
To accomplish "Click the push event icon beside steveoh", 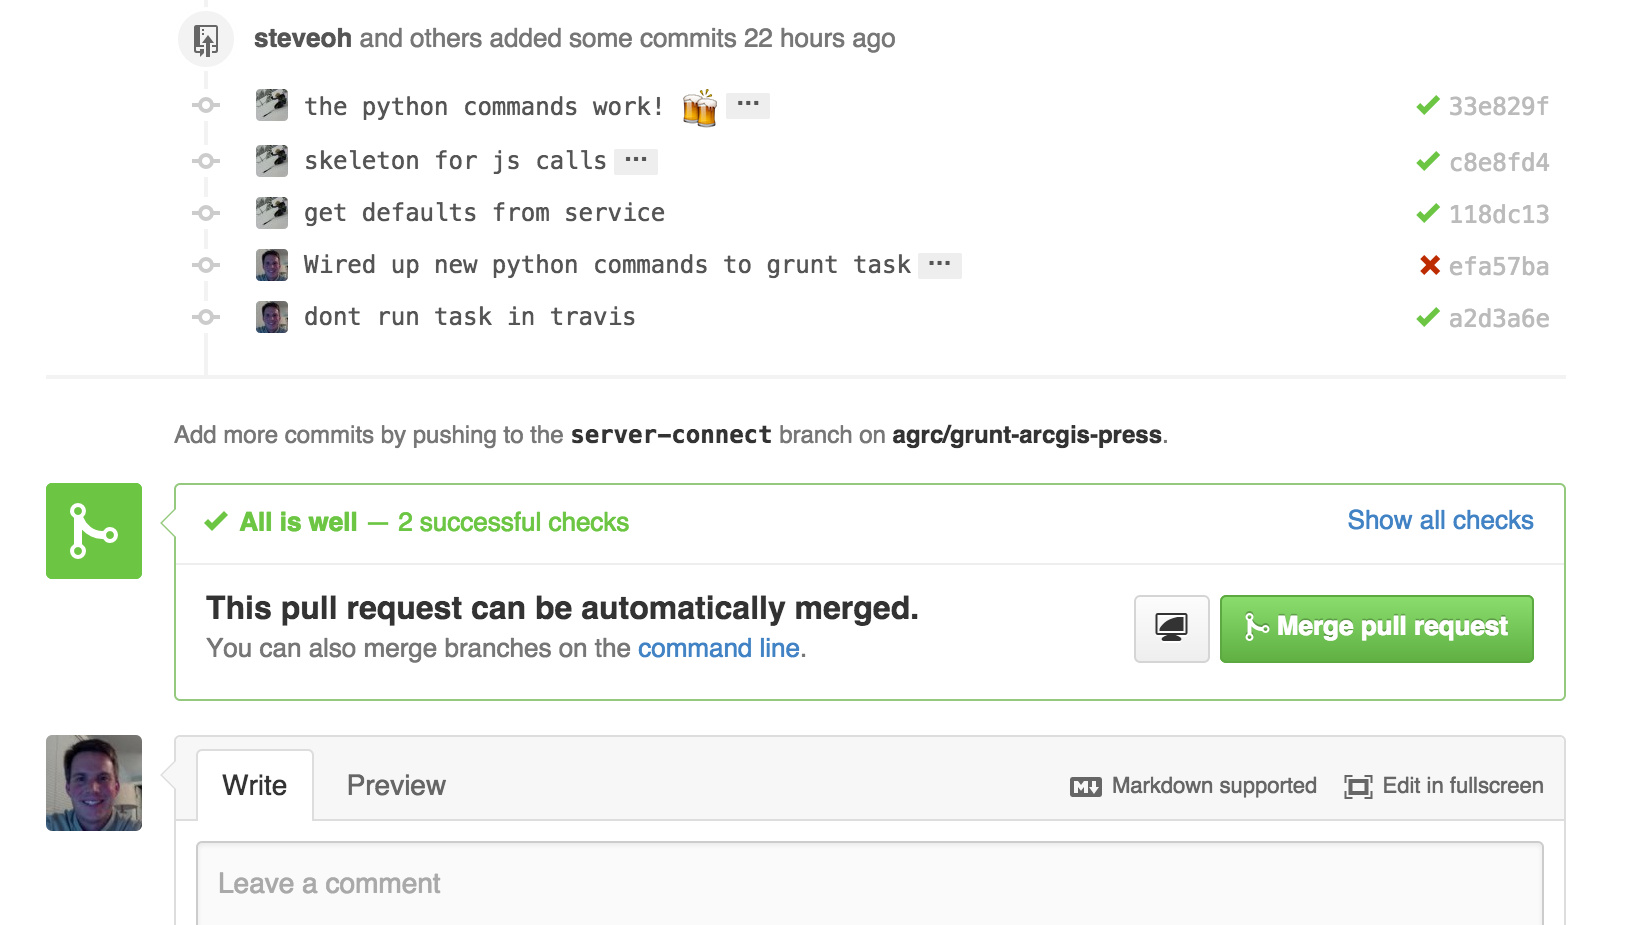I will point(206,40).
